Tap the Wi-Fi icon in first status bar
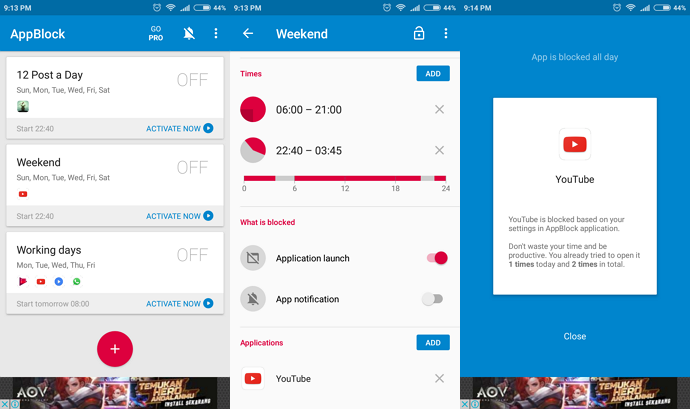This screenshot has width=690, height=409. [x=171, y=7]
